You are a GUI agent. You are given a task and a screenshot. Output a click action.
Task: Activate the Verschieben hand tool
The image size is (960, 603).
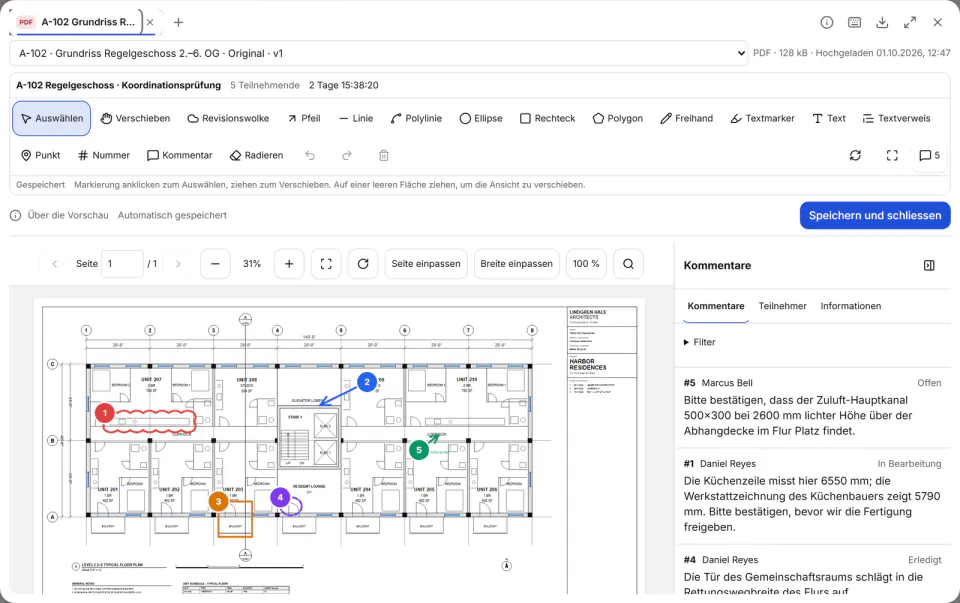(x=135, y=118)
